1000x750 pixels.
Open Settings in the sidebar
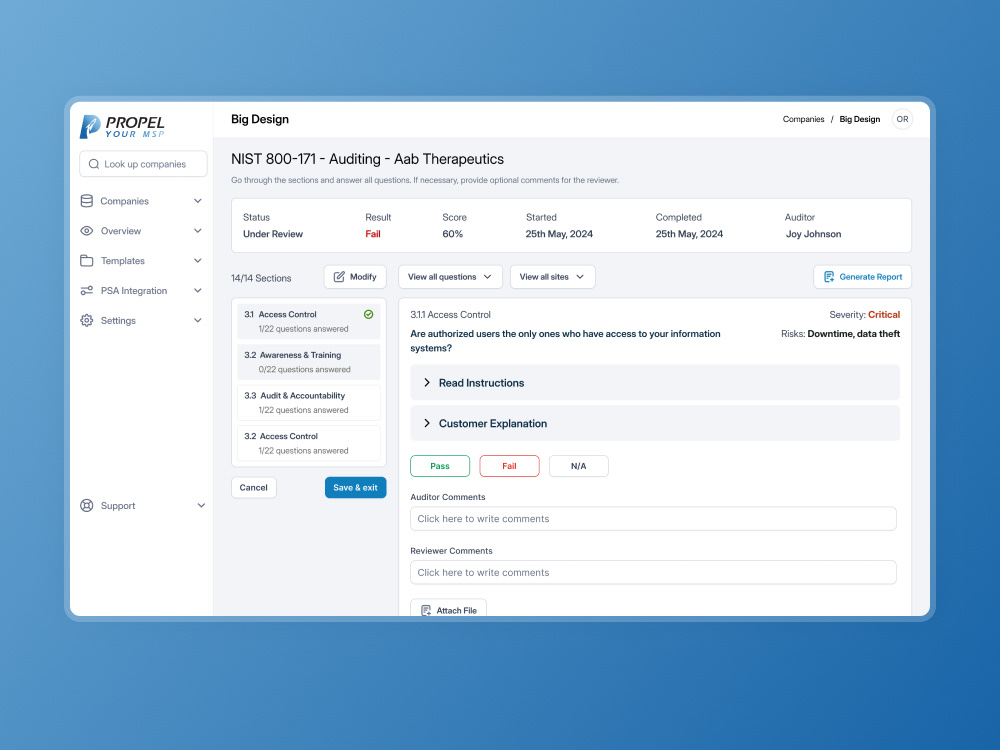coord(142,320)
